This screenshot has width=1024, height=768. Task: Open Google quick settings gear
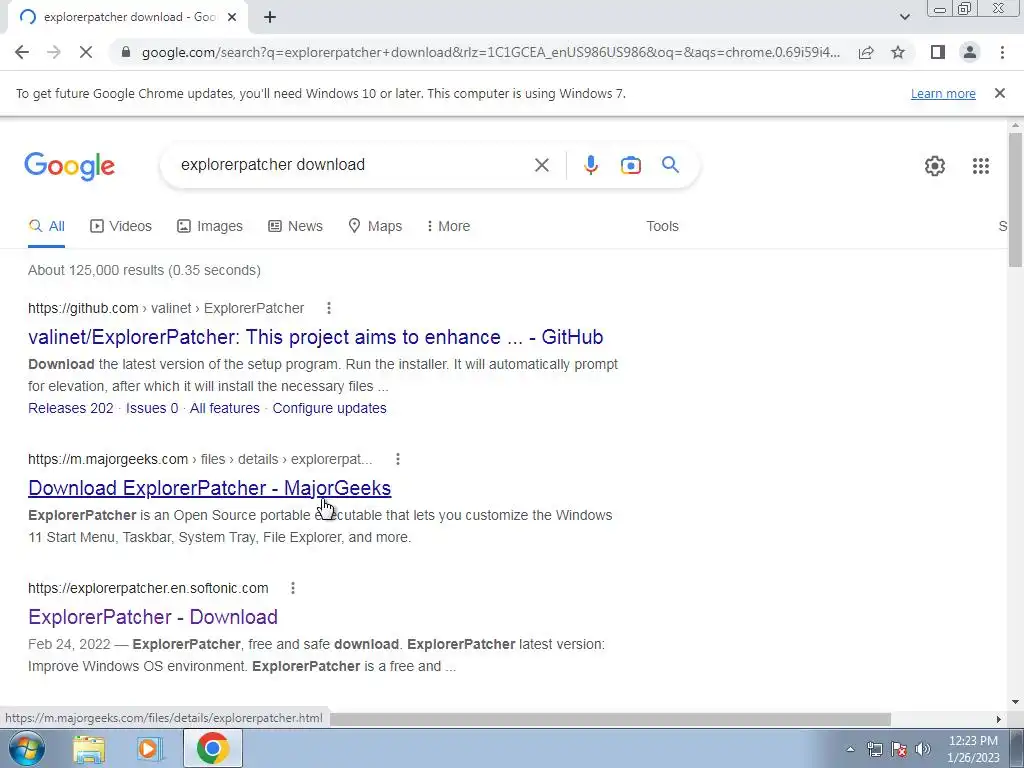935,166
